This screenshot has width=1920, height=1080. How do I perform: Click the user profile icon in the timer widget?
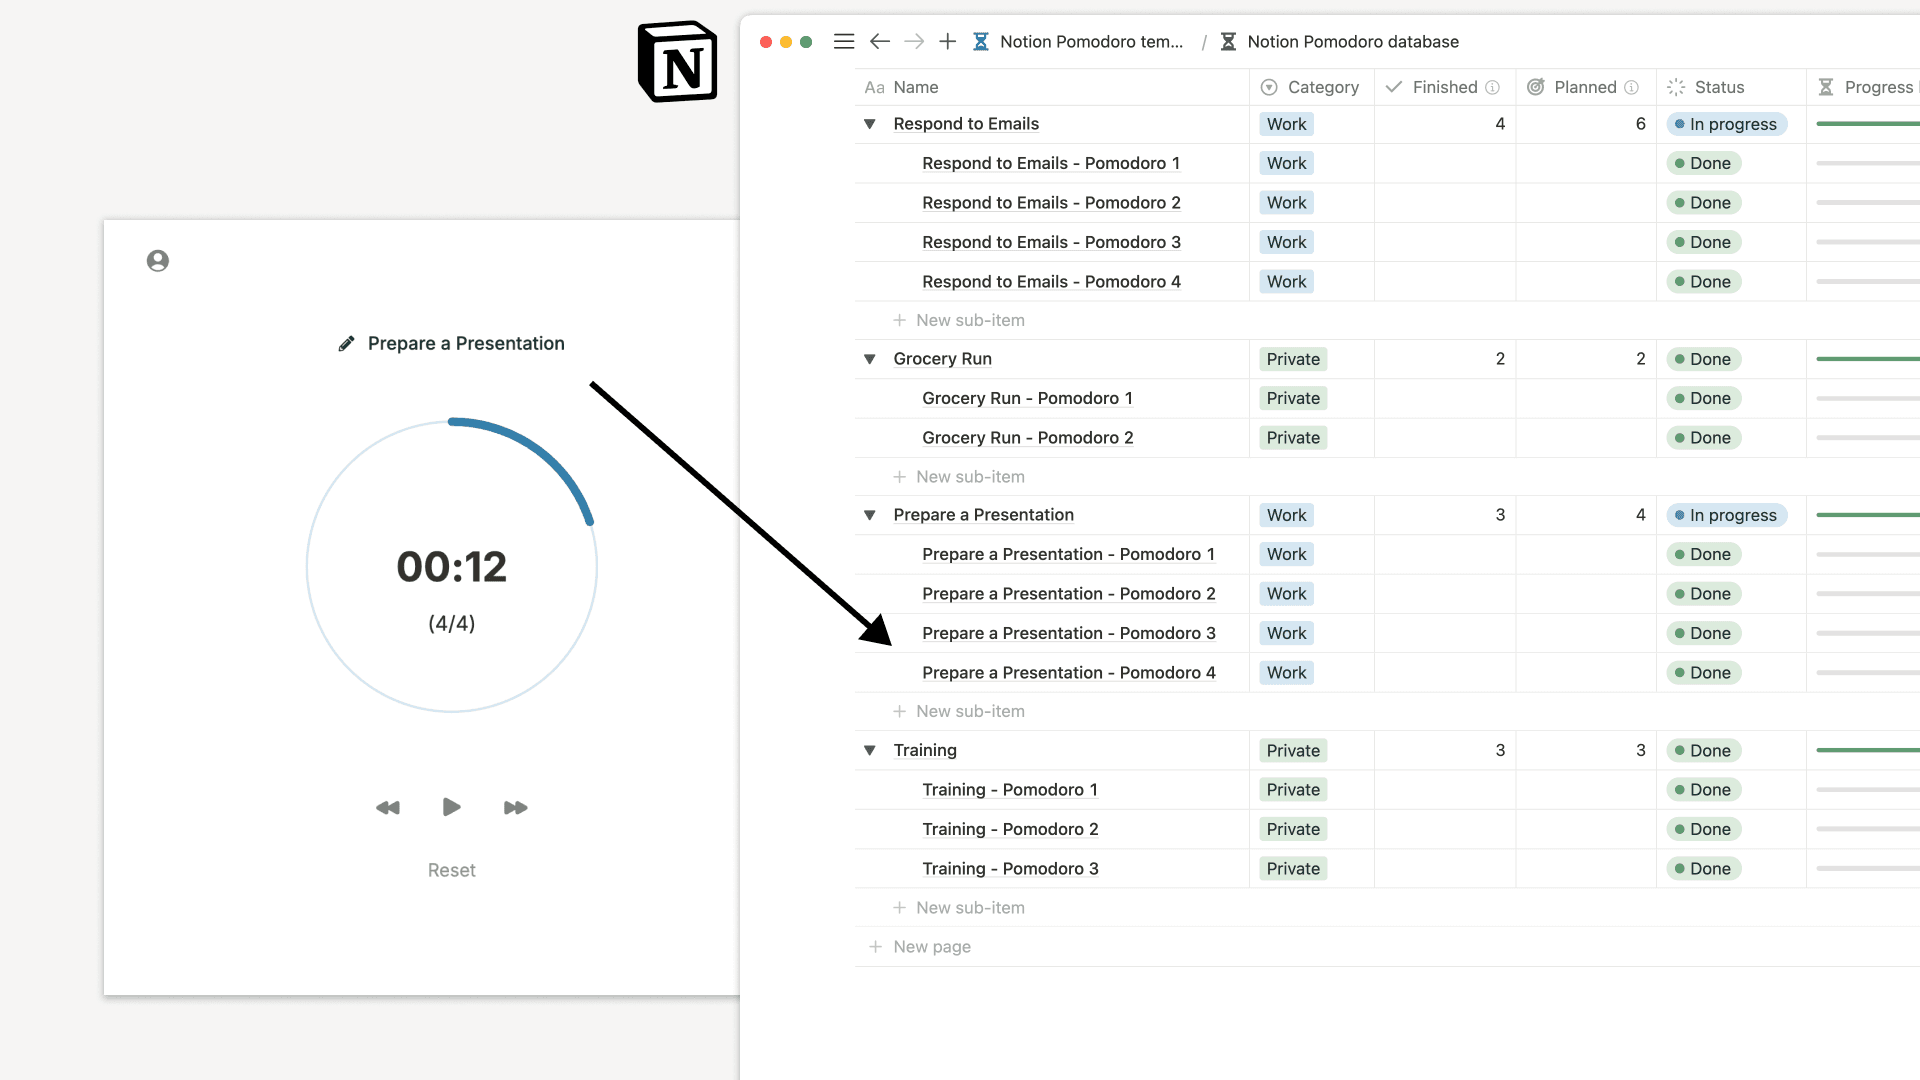pyautogui.click(x=157, y=260)
